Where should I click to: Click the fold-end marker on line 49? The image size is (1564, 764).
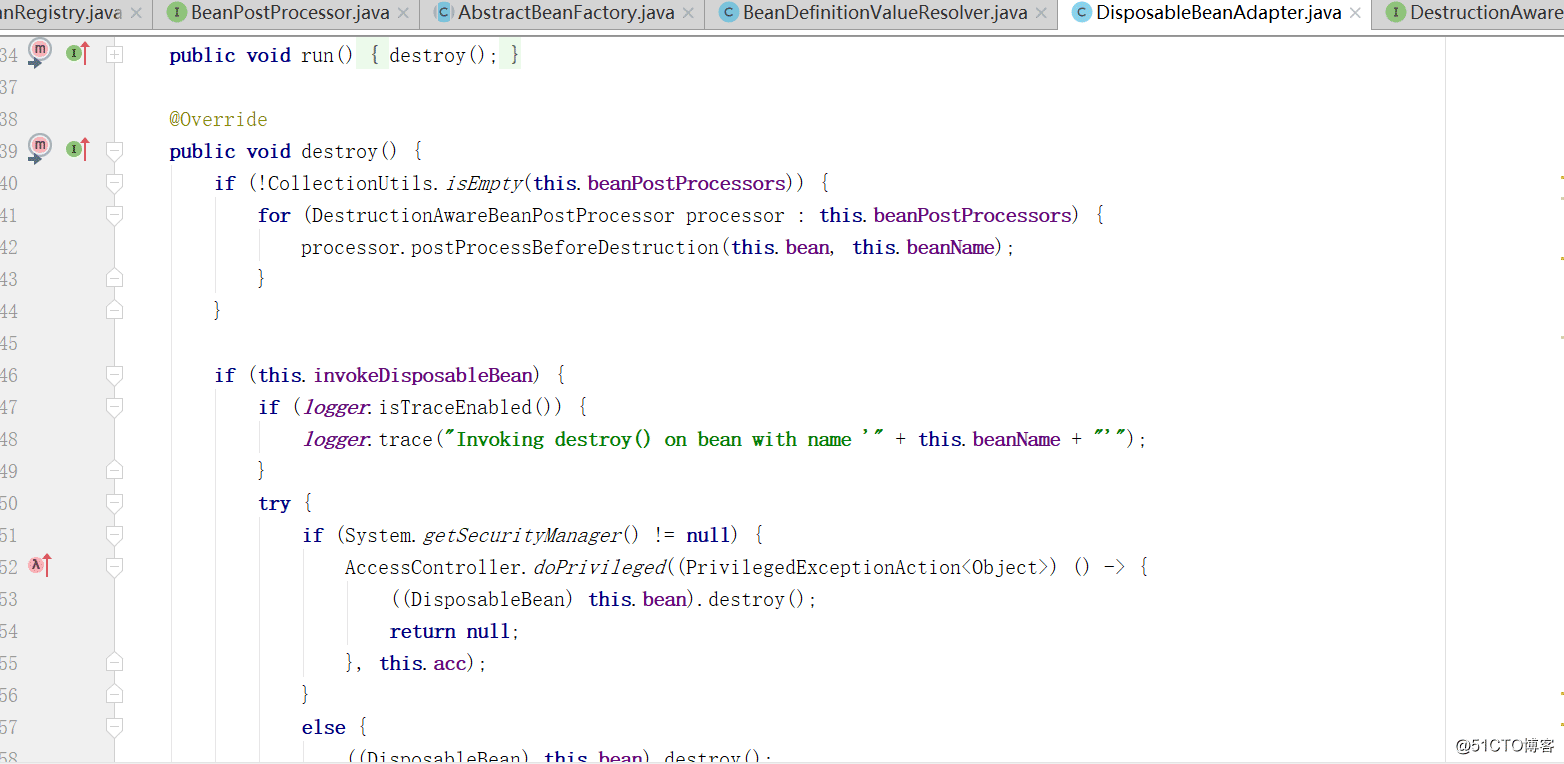coord(115,470)
